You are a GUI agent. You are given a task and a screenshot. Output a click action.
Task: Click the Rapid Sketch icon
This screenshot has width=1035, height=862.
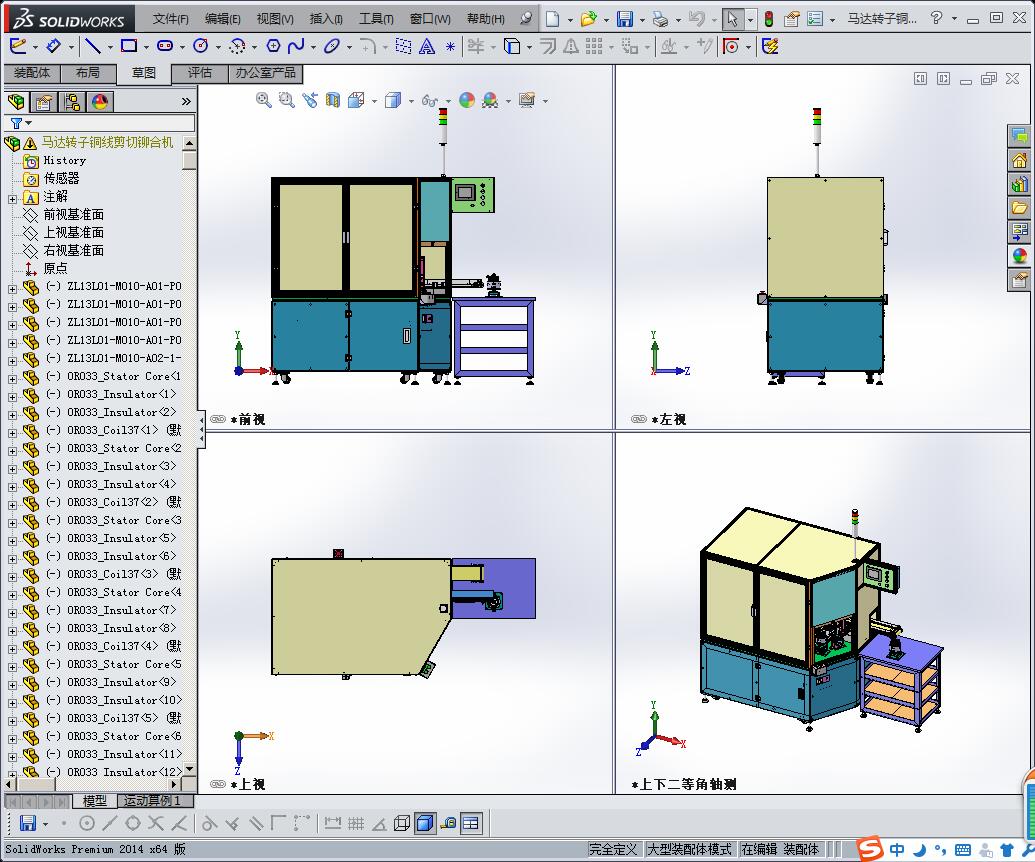770,46
